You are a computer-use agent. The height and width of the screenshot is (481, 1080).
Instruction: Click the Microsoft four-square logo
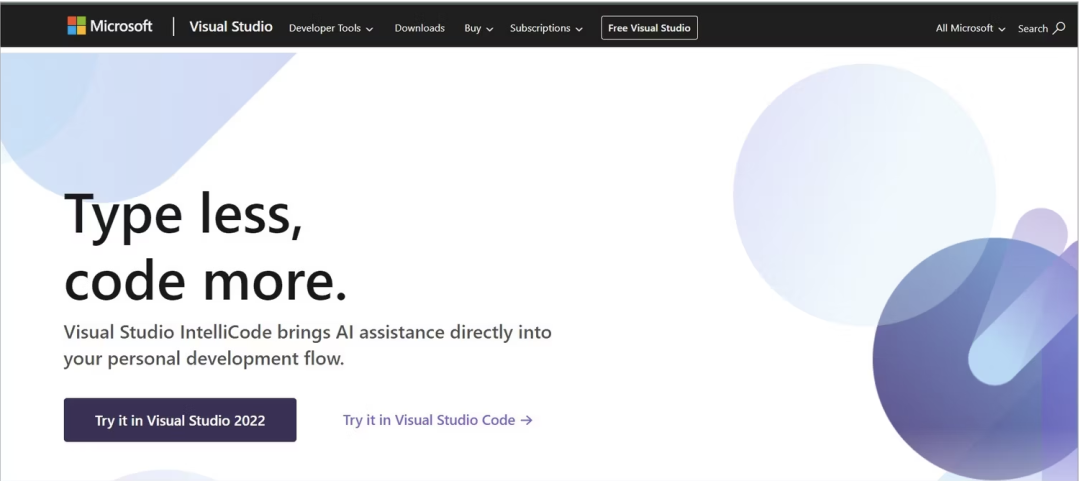pyautogui.click(x=76, y=26)
